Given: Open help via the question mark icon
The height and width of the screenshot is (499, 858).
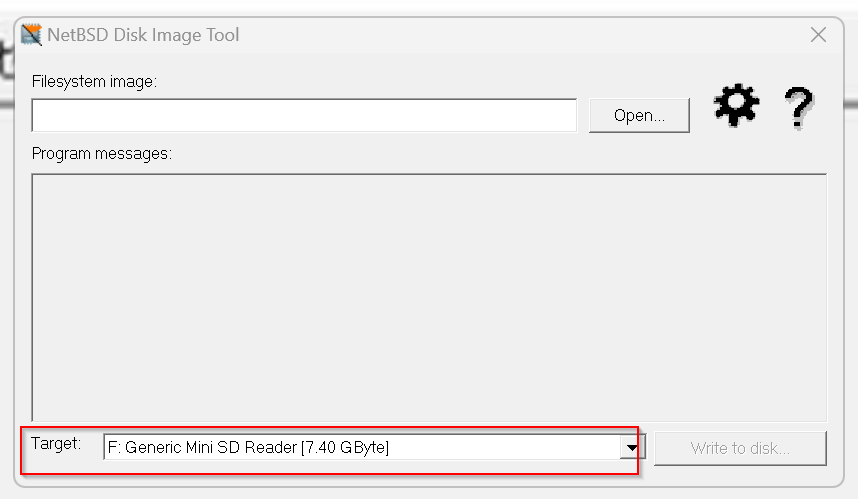Looking at the screenshot, I should (x=799, y=108).
